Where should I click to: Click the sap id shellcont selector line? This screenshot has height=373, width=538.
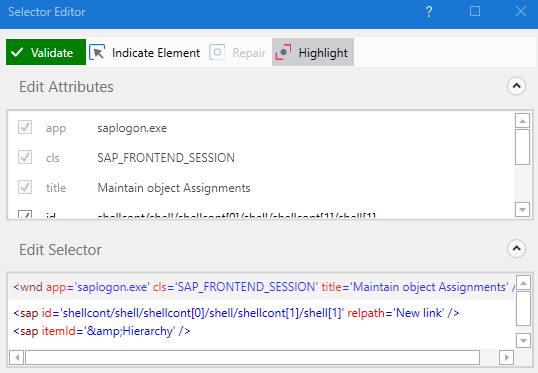pos(236,313)
